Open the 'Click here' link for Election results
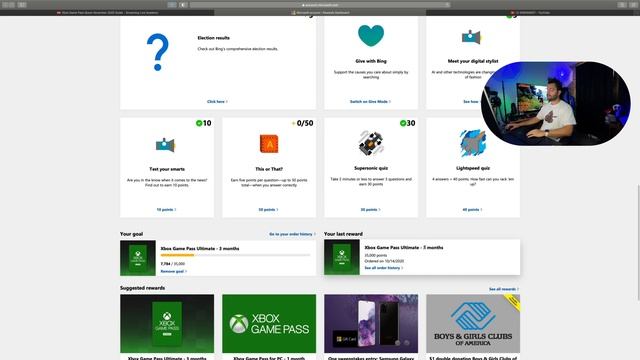Screen dimensions: 640x360 (x=217, y=102)
